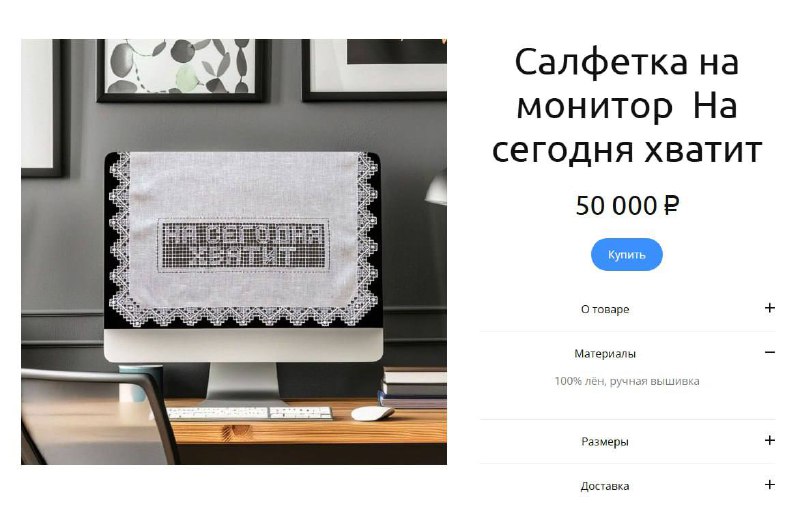Viewport: 800px width, 520px height.
Task: Click the framed leaf artwork in the photo
Action: click(182, 70)
